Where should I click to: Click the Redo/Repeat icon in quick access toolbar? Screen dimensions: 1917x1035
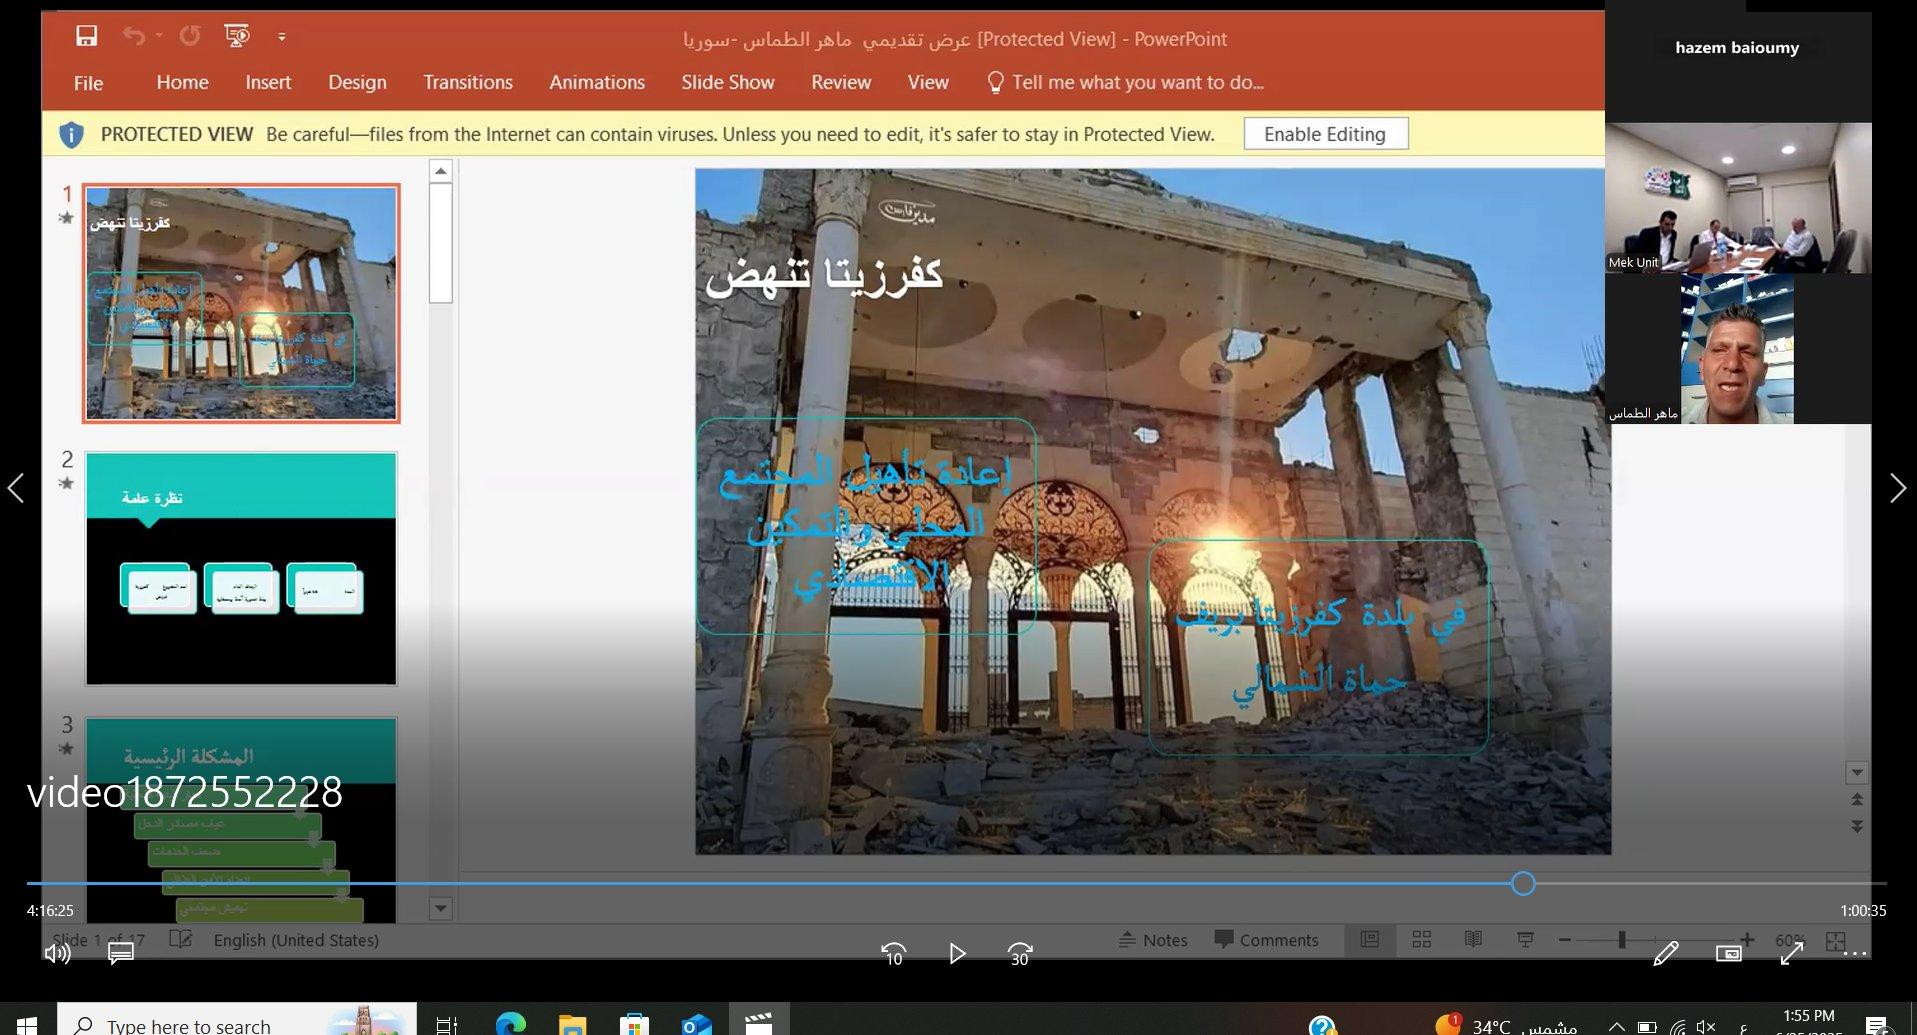click(x=190, y=36)
